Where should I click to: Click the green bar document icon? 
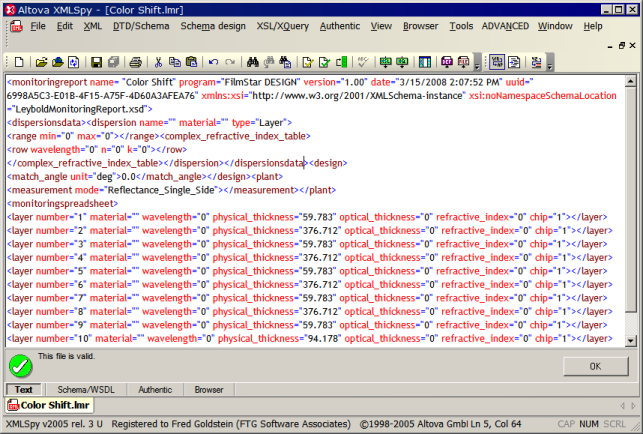342,62
